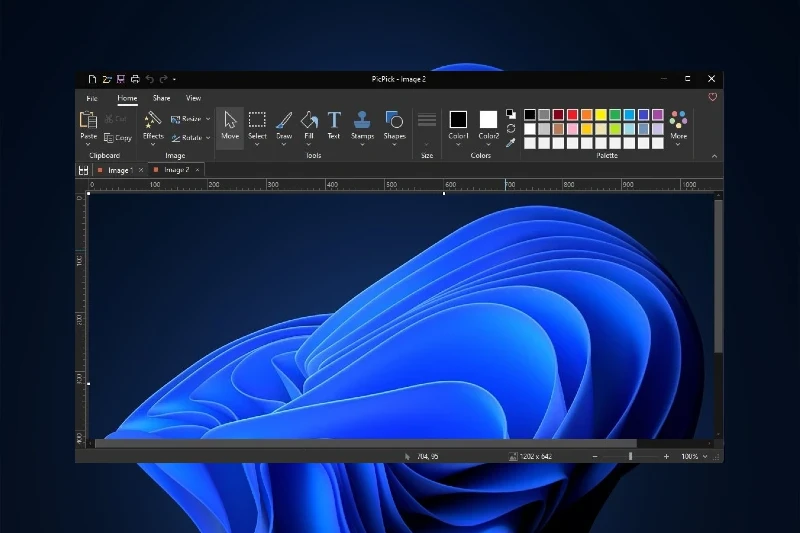
Task: Click the save icon in quick access toolbar
Action: (x=120, y=79)
